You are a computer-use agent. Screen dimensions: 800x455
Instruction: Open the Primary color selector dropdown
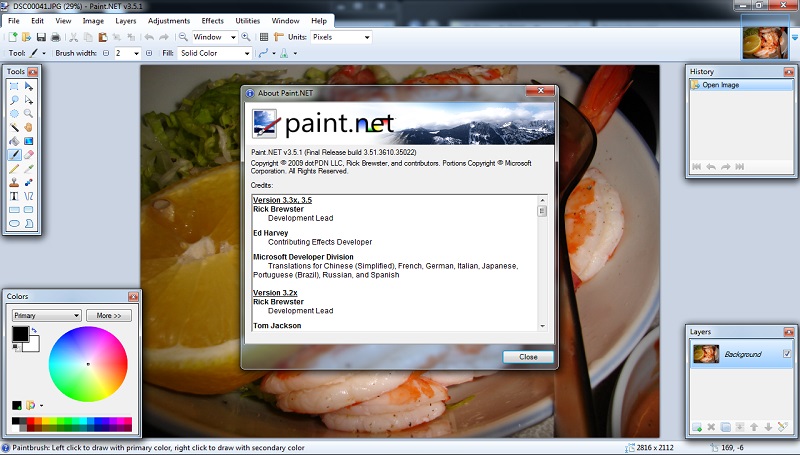click(x=45, y=315)
